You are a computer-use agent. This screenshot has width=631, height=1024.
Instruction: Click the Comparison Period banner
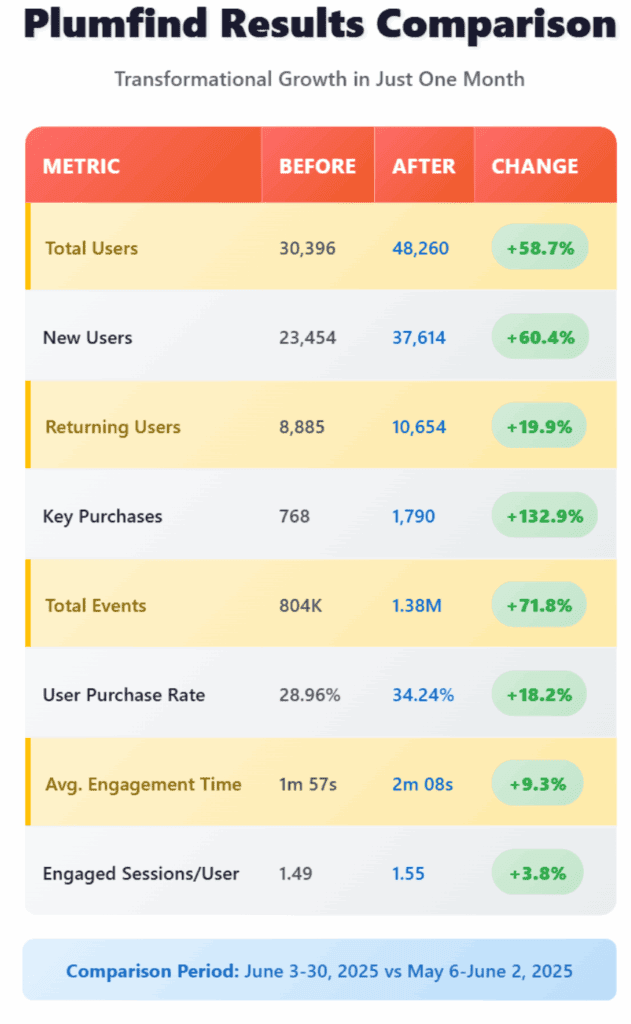coord(319,970)
